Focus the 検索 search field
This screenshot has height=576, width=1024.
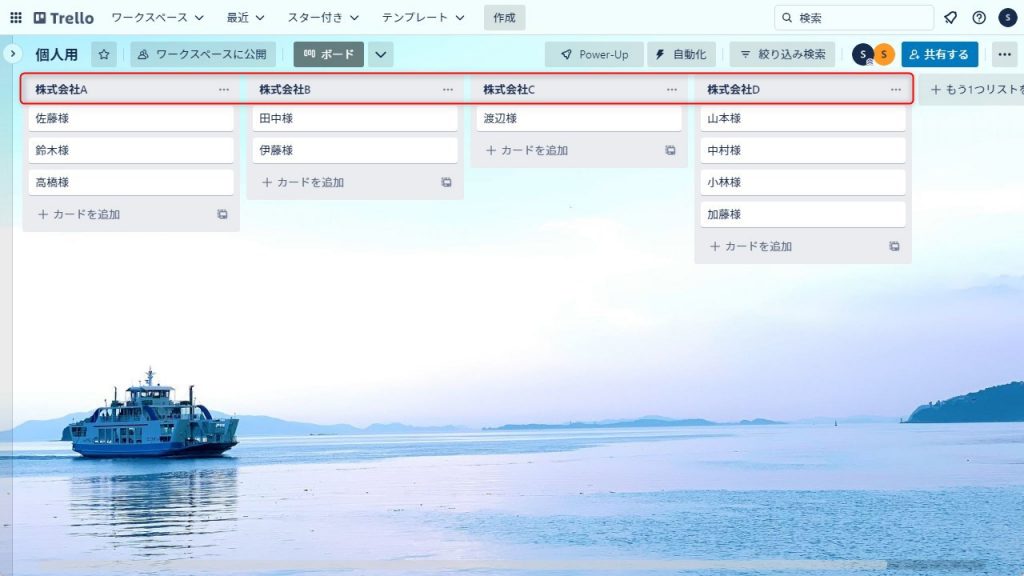point(854,18)
